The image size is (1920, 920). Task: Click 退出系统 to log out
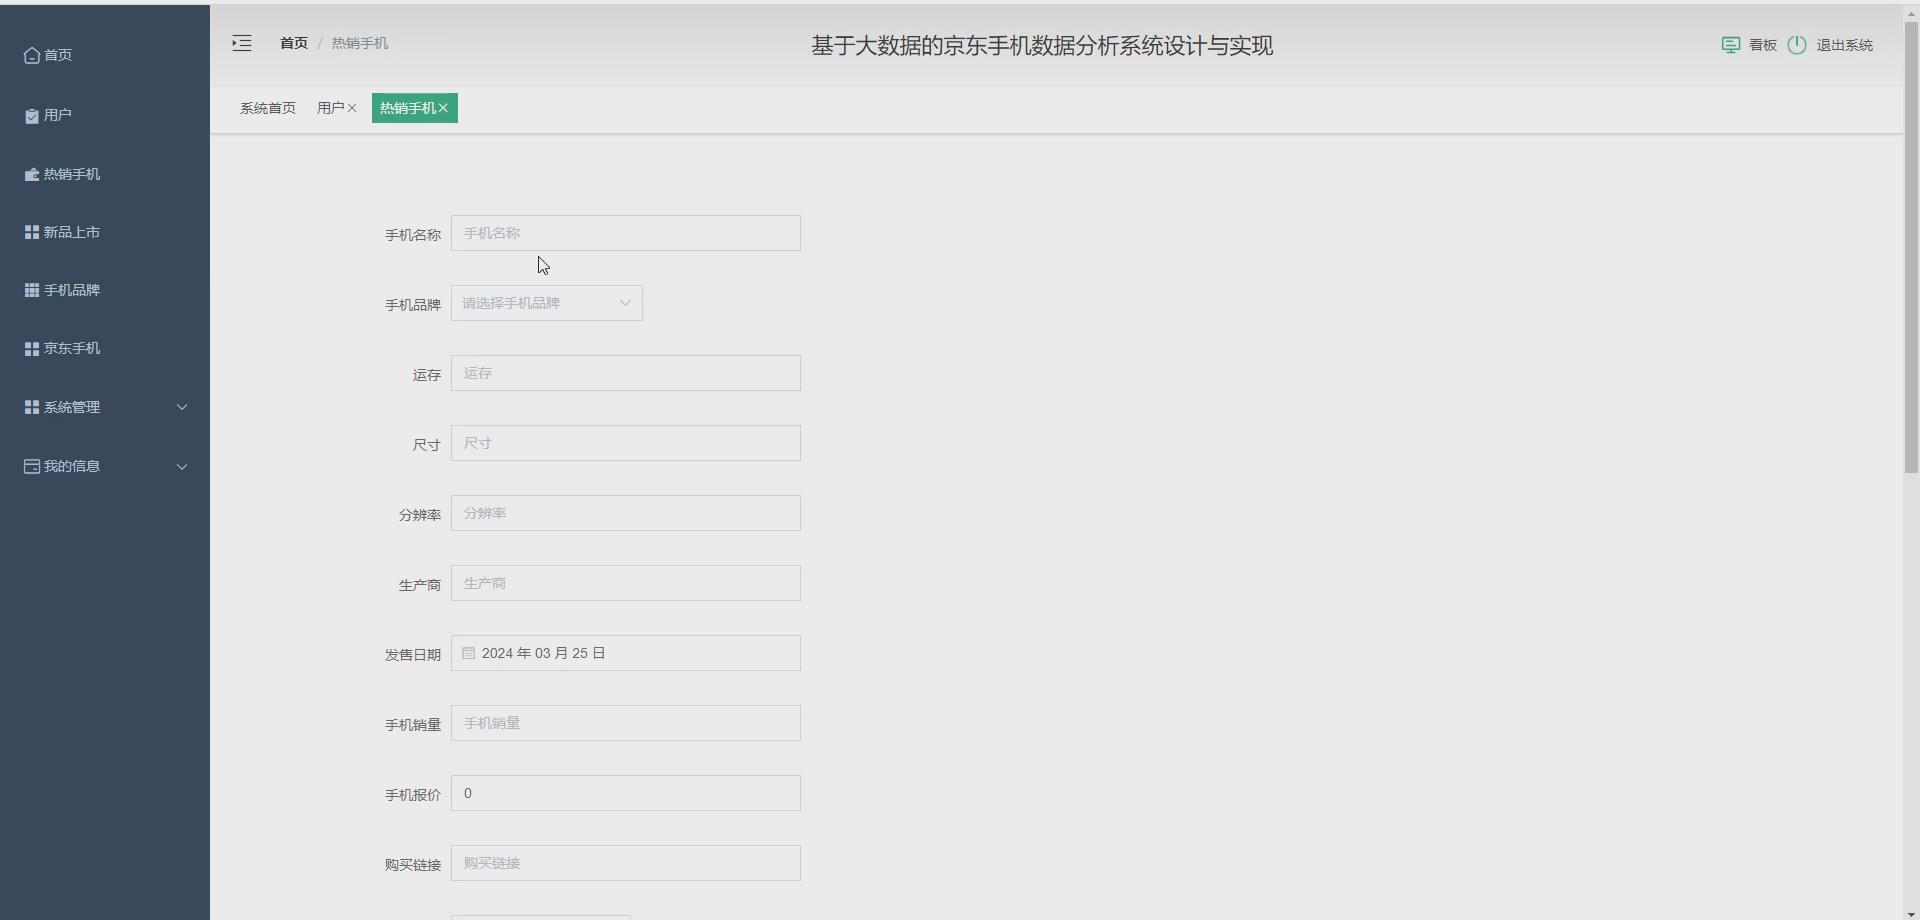point(1845,45)
